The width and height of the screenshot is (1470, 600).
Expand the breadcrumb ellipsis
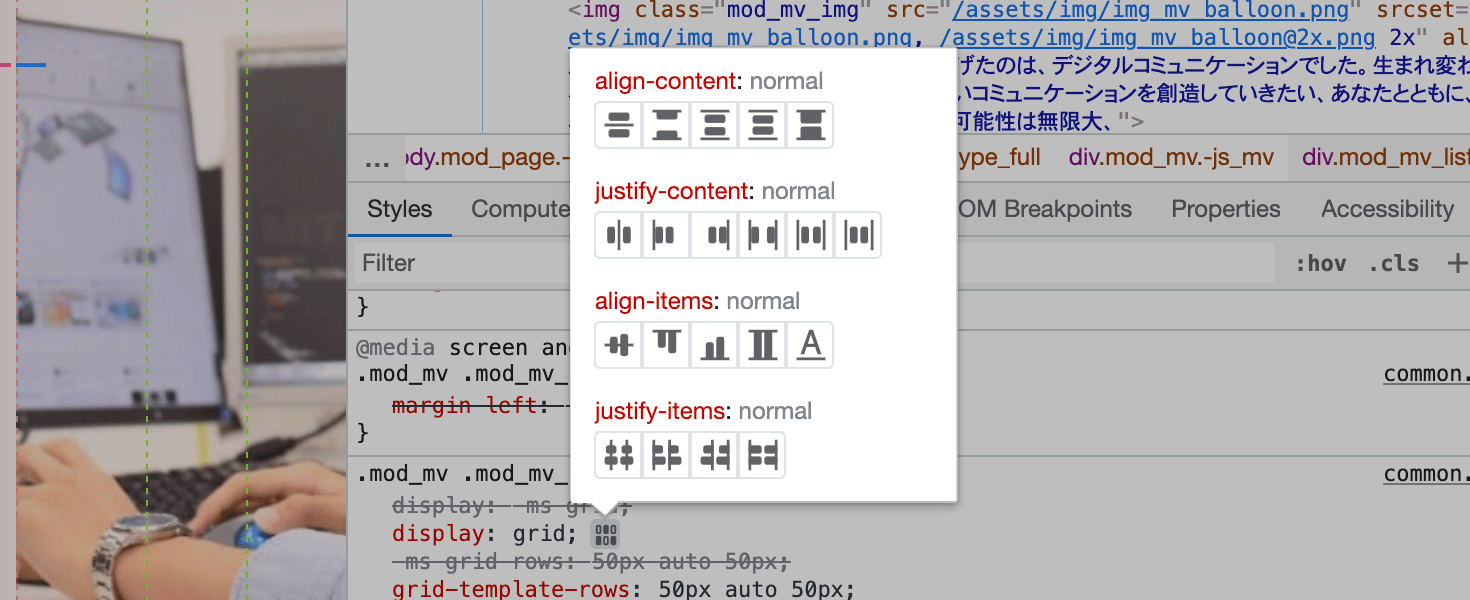pos(377,160)
